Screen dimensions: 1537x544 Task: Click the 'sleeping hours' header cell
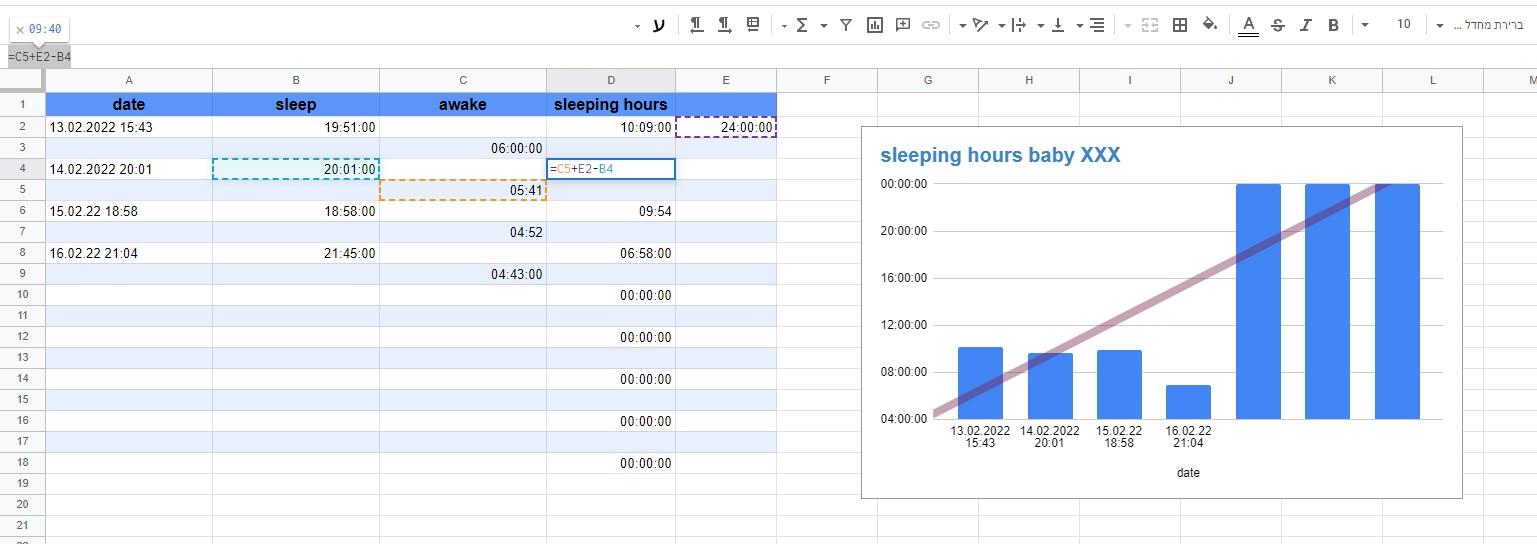coord(611,104)
